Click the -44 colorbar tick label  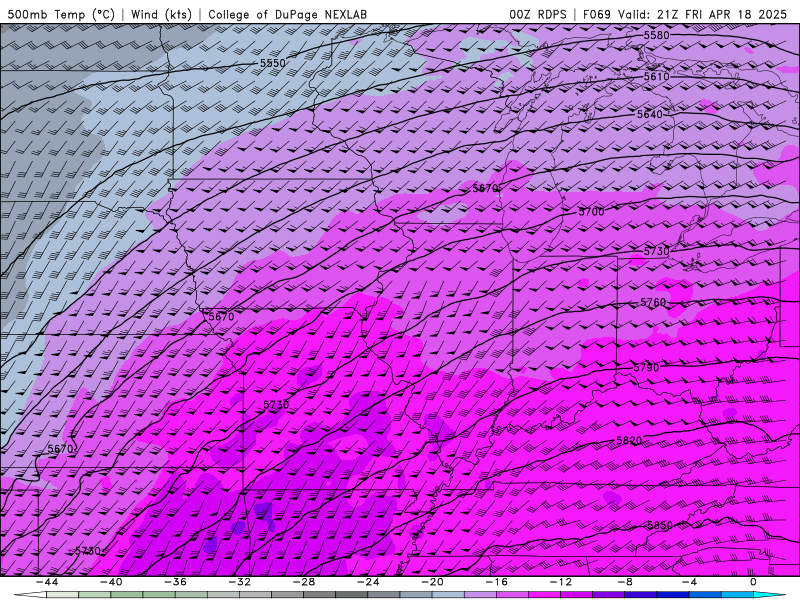pyautogui.click(x=46, y=582)
